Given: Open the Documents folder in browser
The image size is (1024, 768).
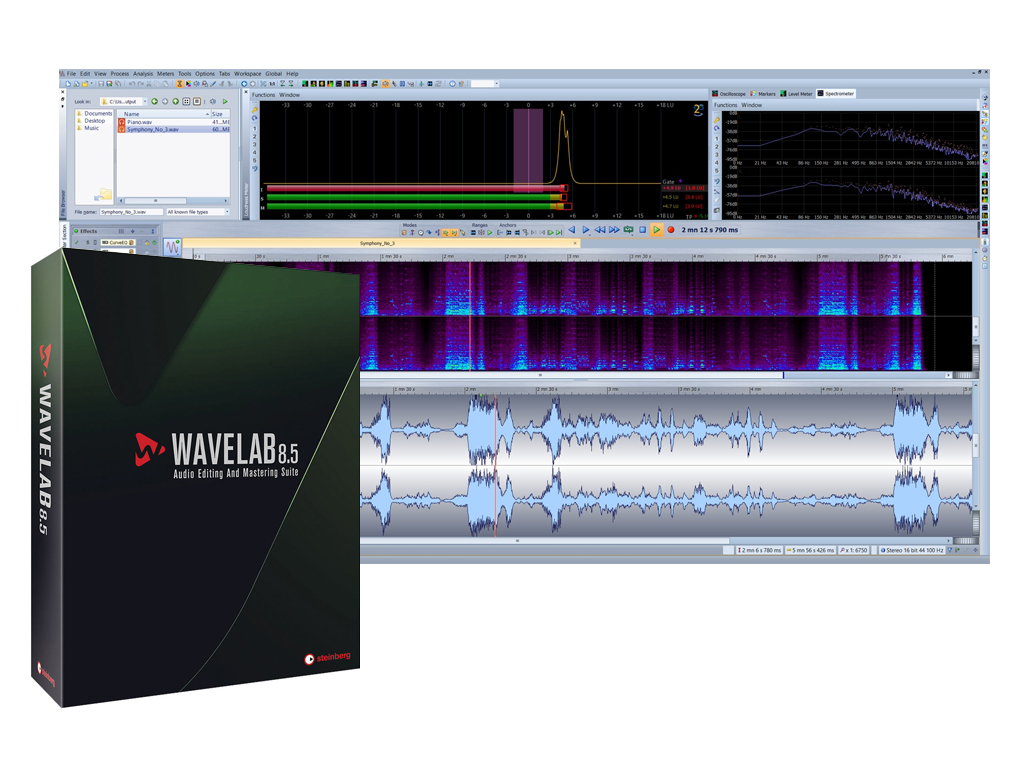Looking at the screenshot, I should pos(98,114).
